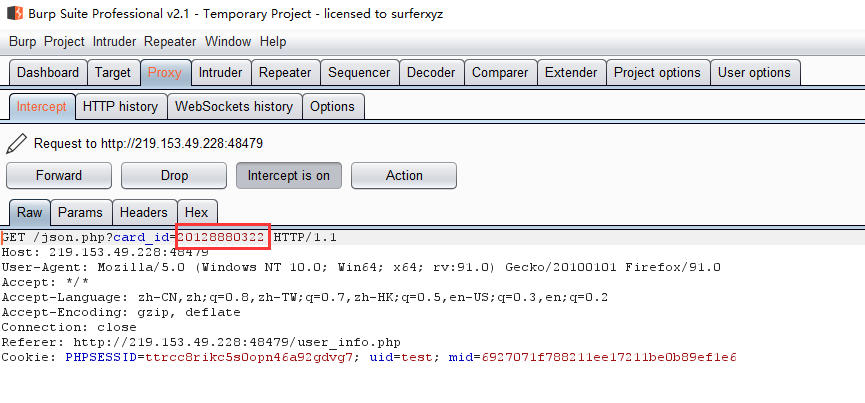The height and width of the screenshot is (403, 865).
Task: Open the Action menu button
Action: point(404,176)
